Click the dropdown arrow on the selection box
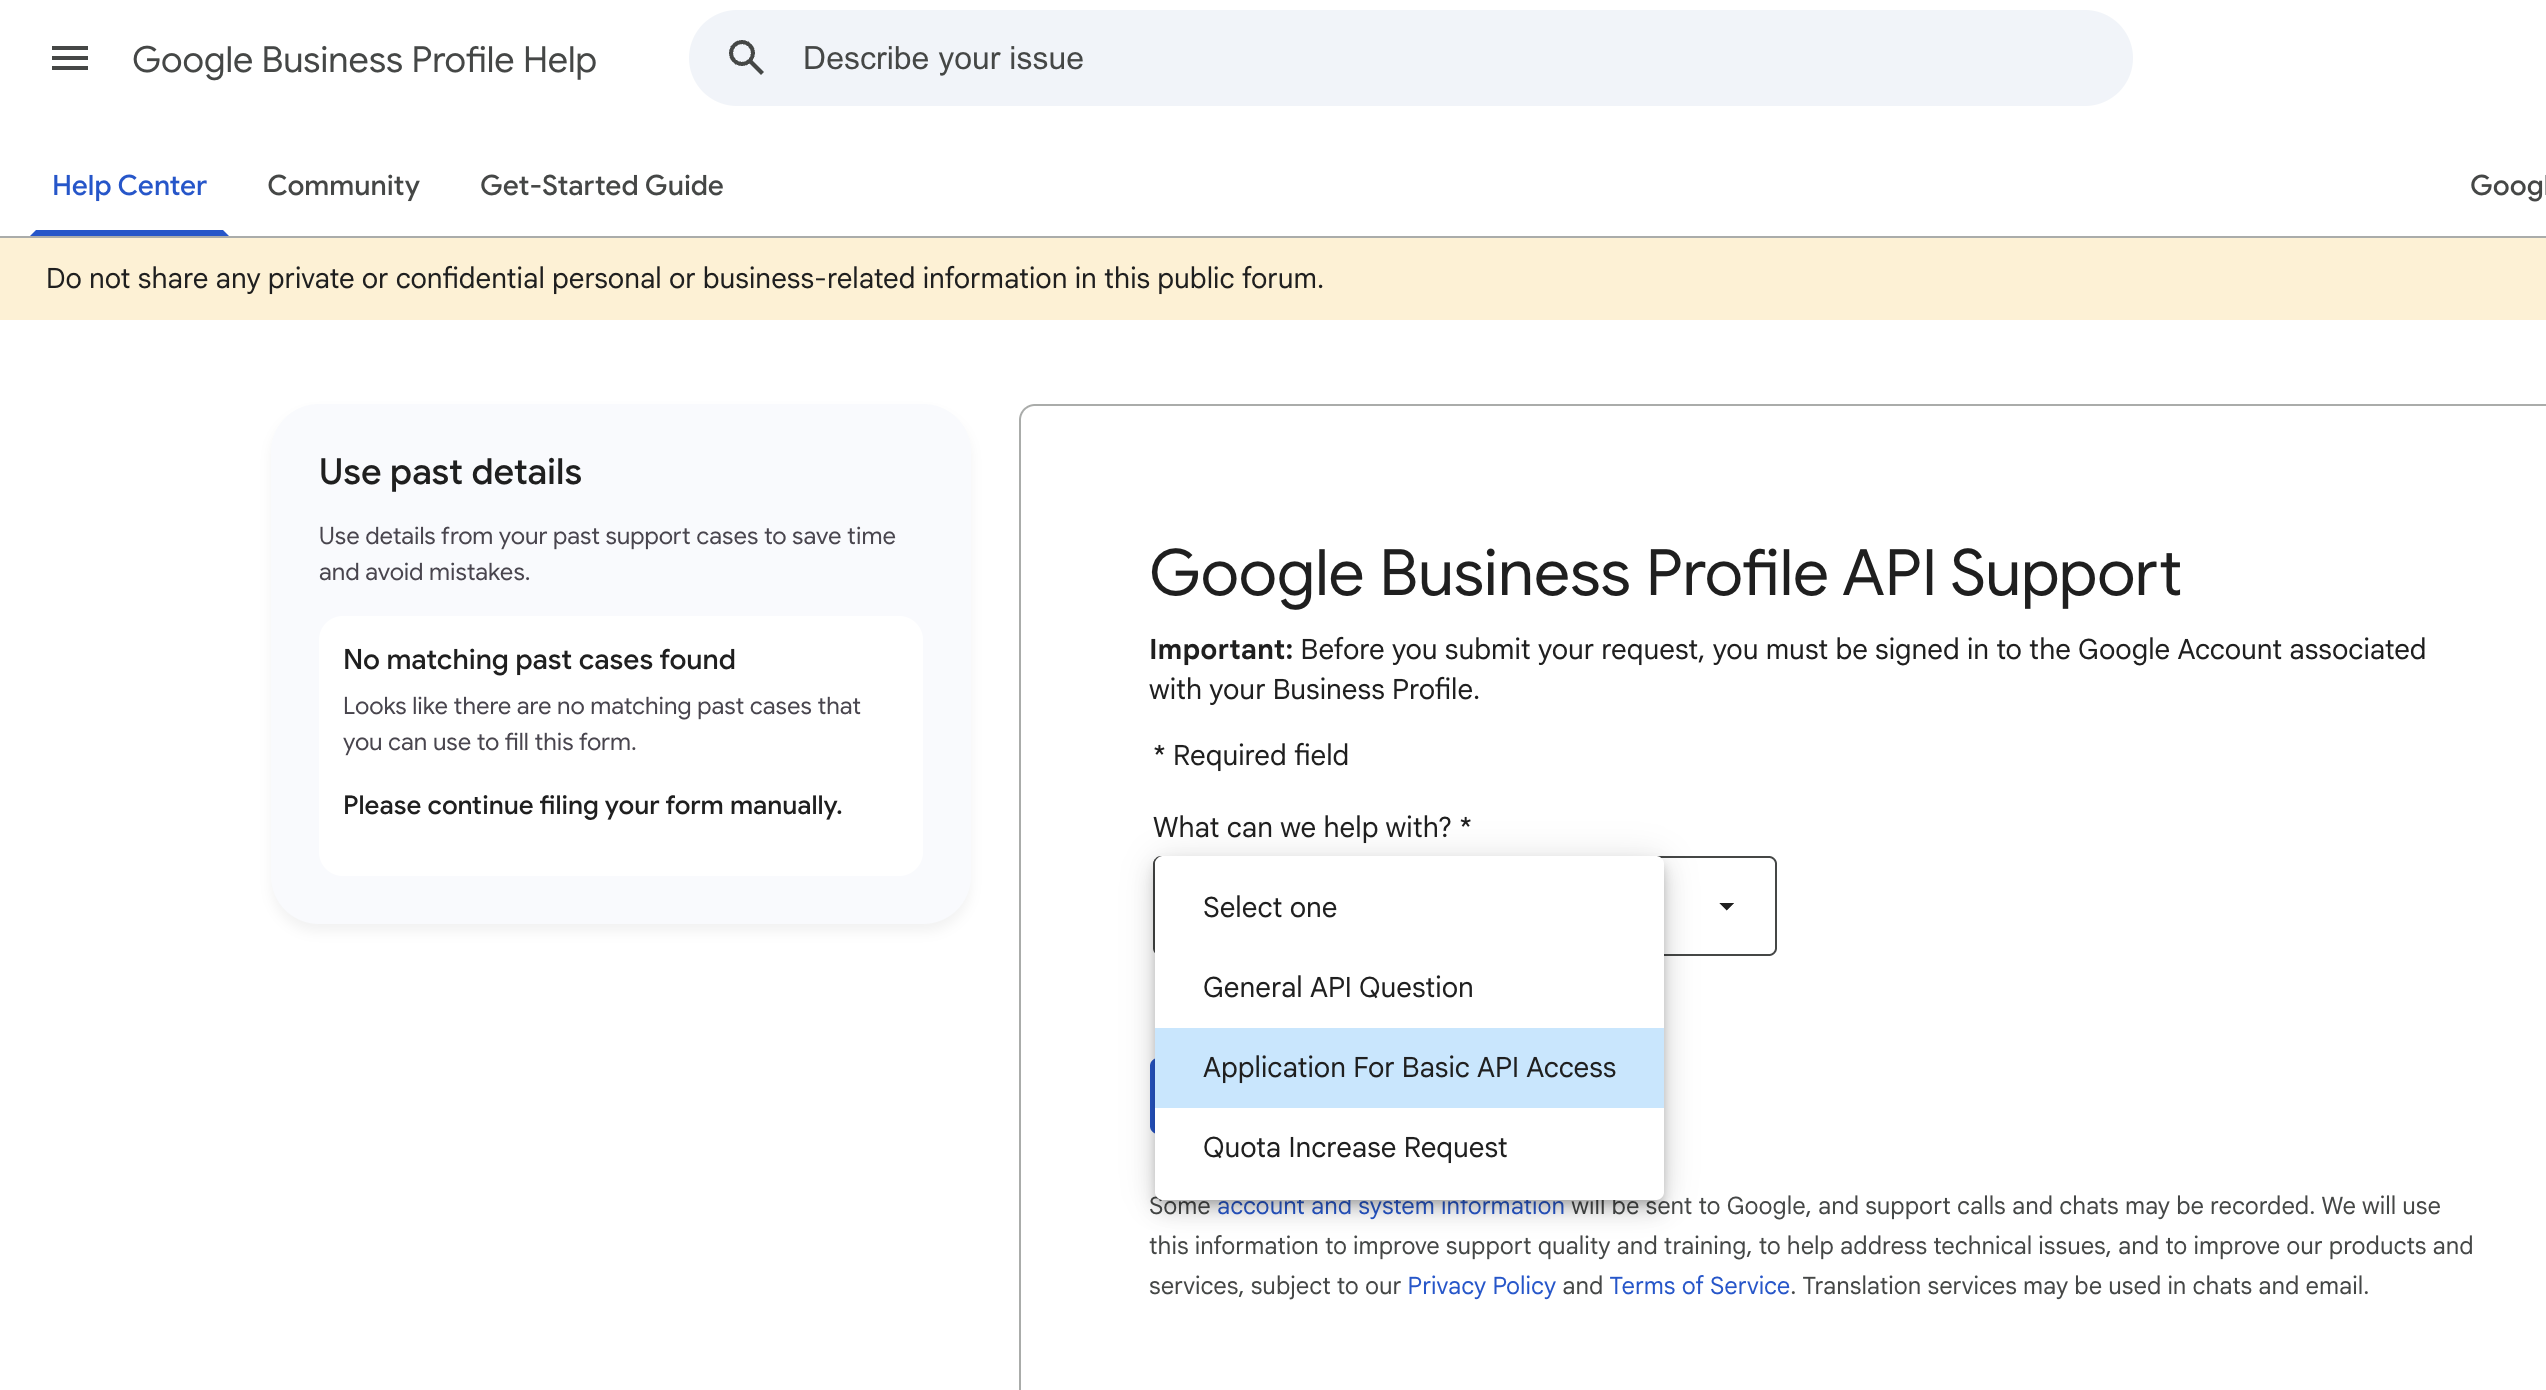2546x1390 pixels. 1725,906
